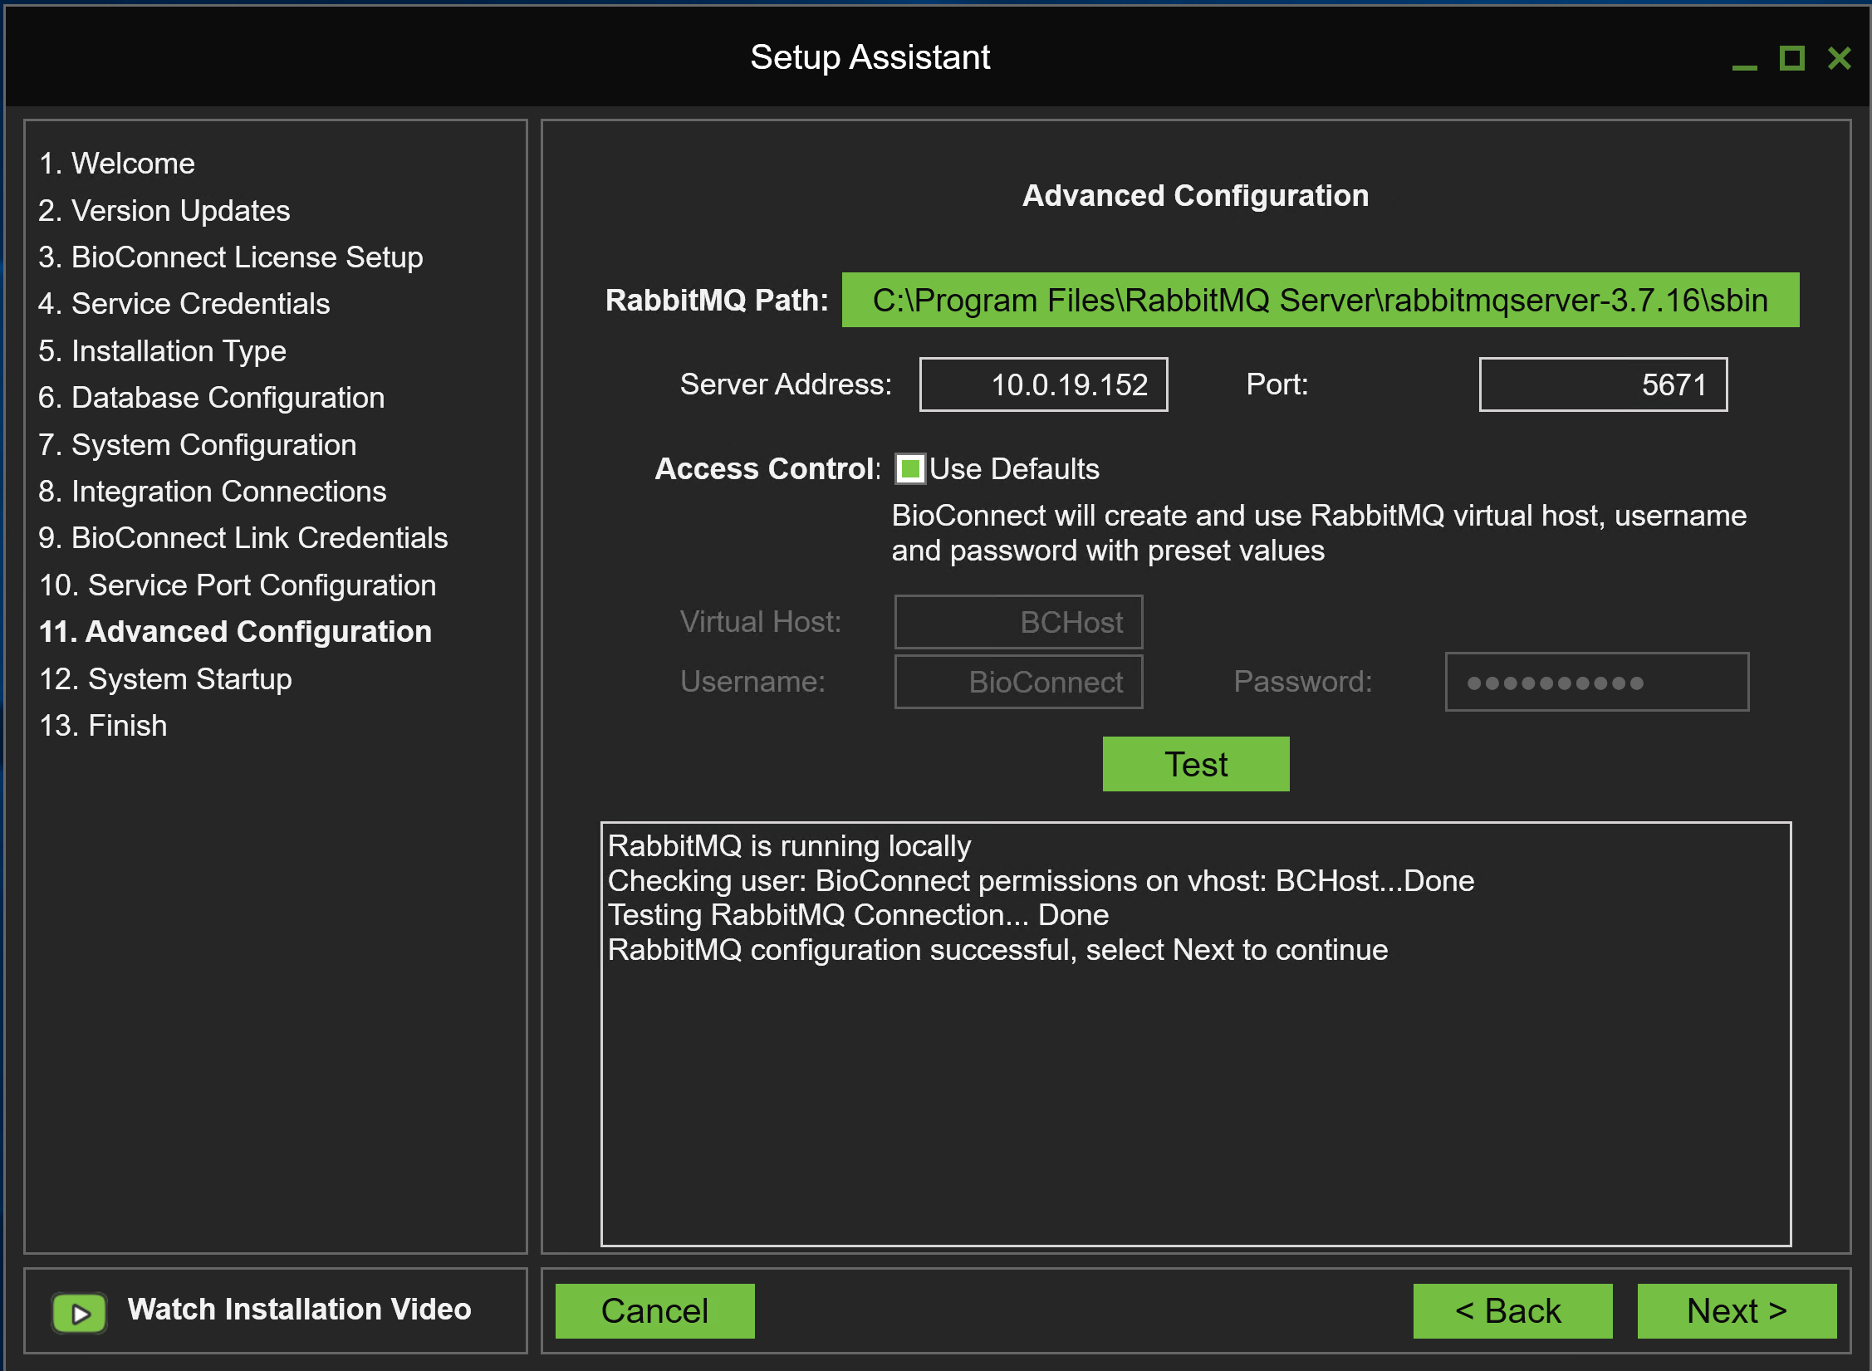Select the Welcome step
The width and height of the screenshot is (1872, 1372).
117,163
